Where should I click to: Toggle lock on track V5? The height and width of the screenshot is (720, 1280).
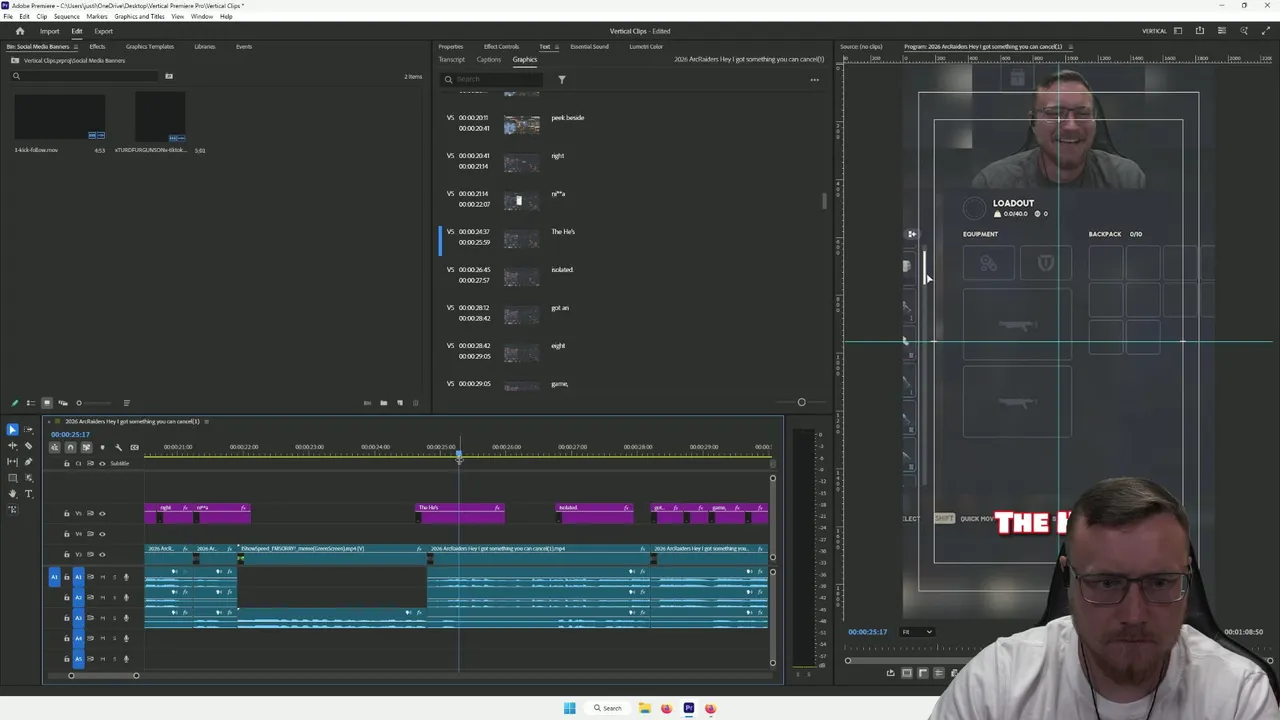coord(67,513)
